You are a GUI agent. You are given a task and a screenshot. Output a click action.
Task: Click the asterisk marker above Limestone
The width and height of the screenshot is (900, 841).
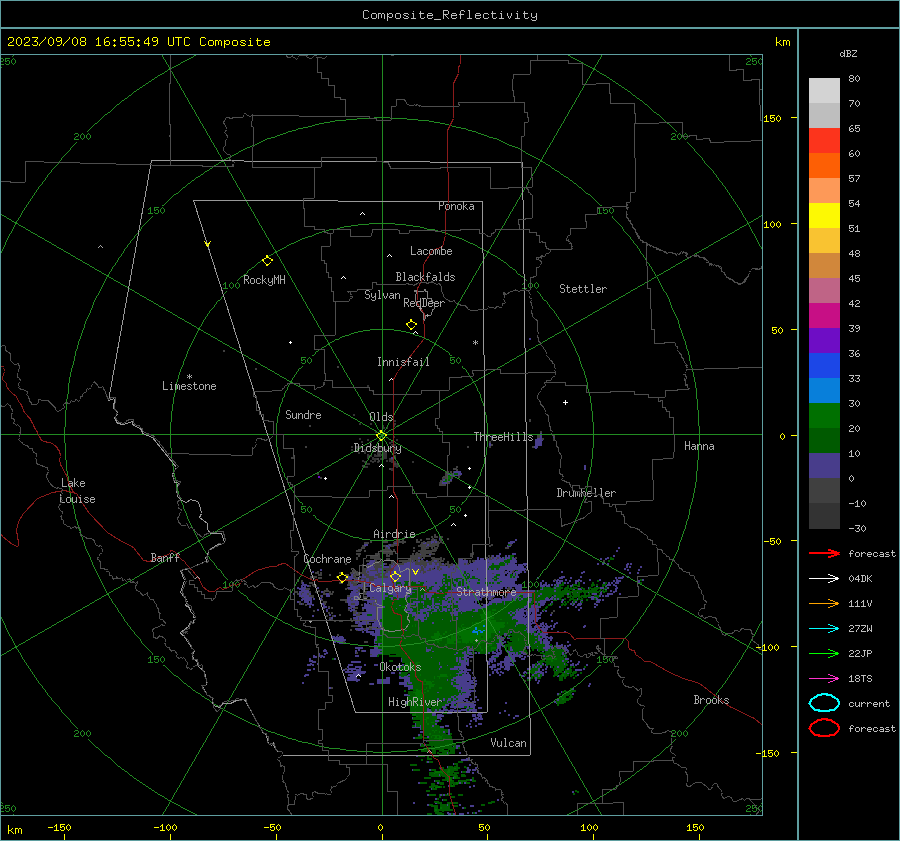point(189,377)
